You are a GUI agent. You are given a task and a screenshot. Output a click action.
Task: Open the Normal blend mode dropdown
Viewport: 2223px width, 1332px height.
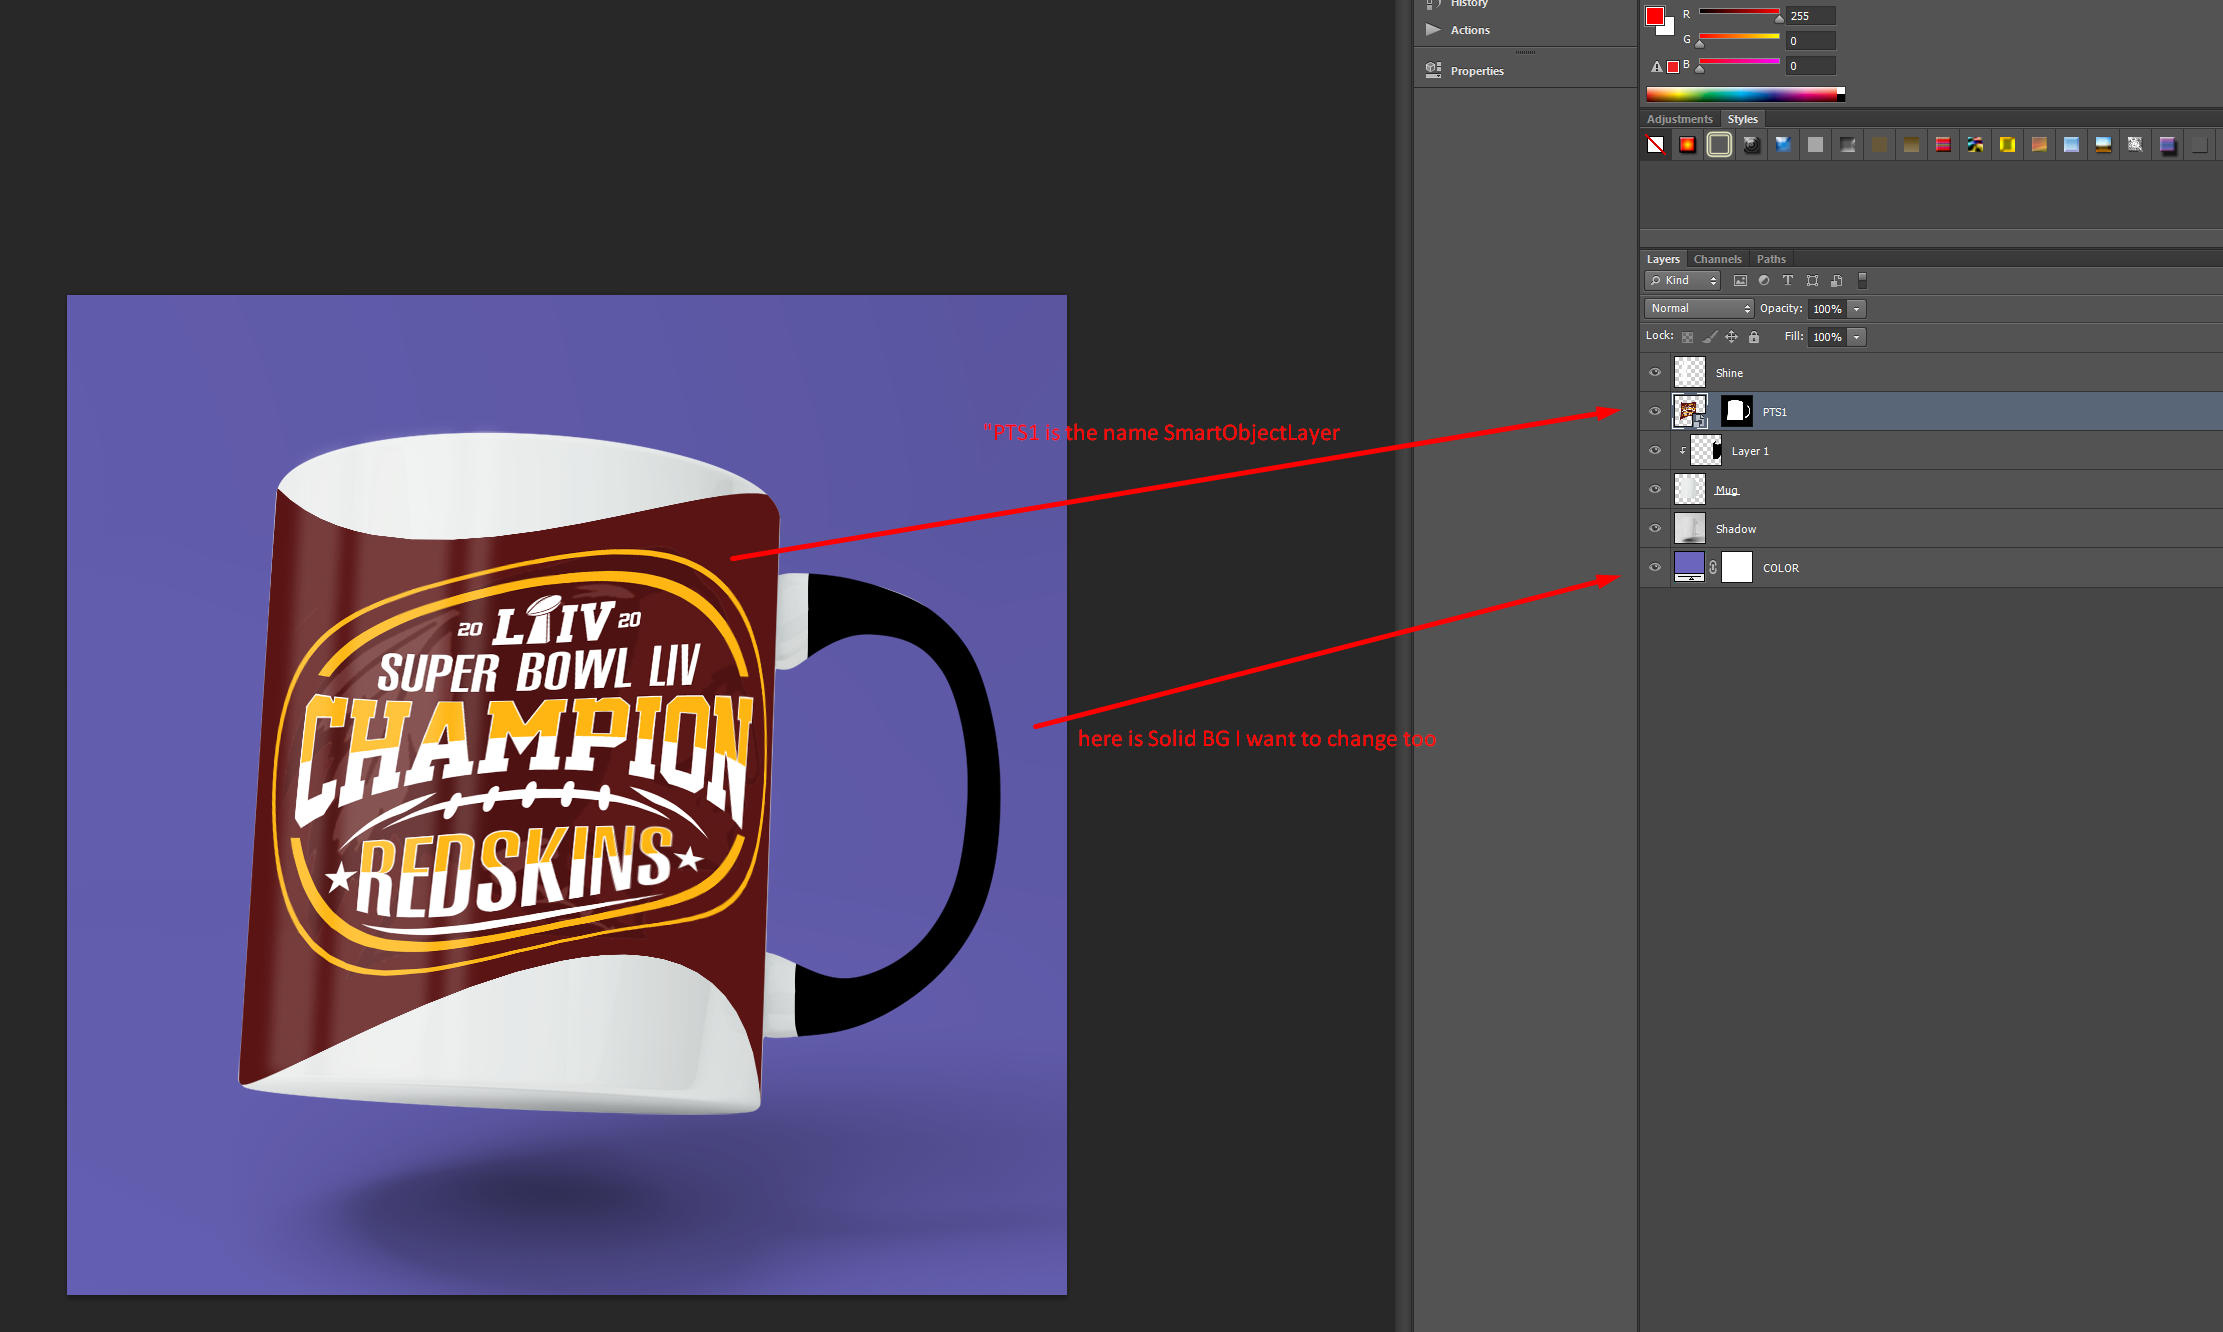(1699, 309)
